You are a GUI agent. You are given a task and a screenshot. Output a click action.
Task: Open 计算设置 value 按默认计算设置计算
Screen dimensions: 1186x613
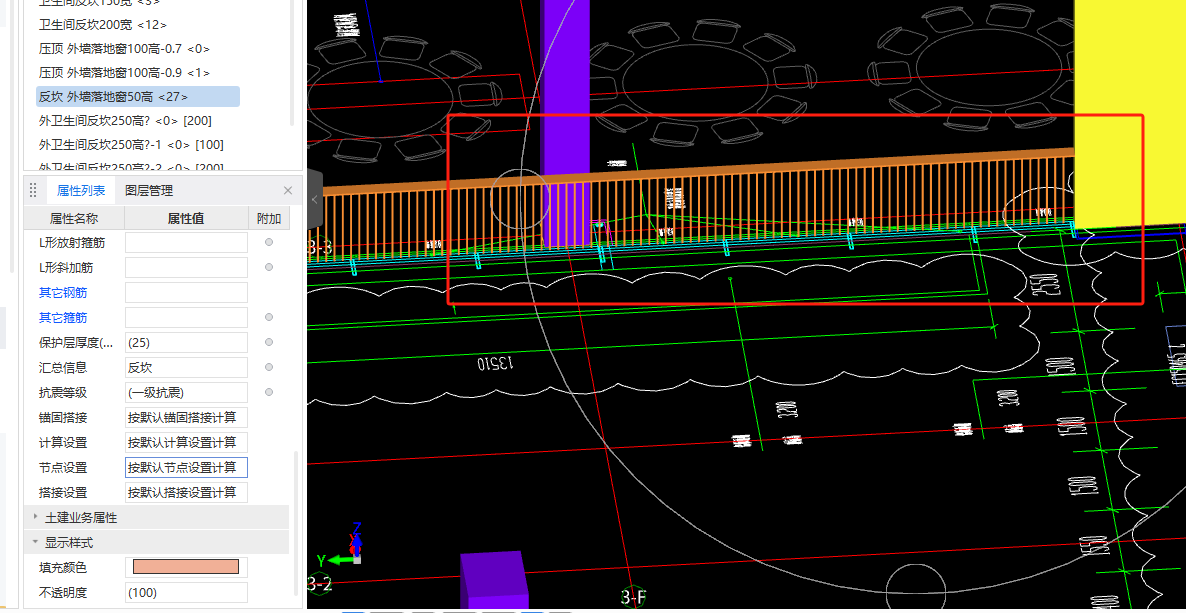pos(186,442)
